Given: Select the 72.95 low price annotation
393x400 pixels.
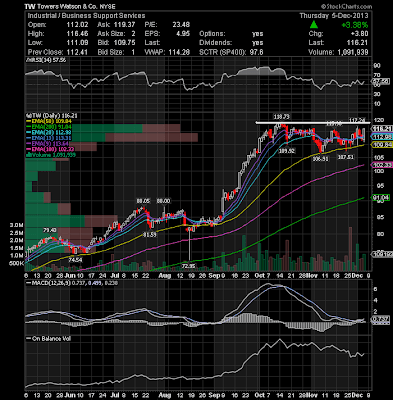Looking at the screenshot, I should [x=189, y=266].
